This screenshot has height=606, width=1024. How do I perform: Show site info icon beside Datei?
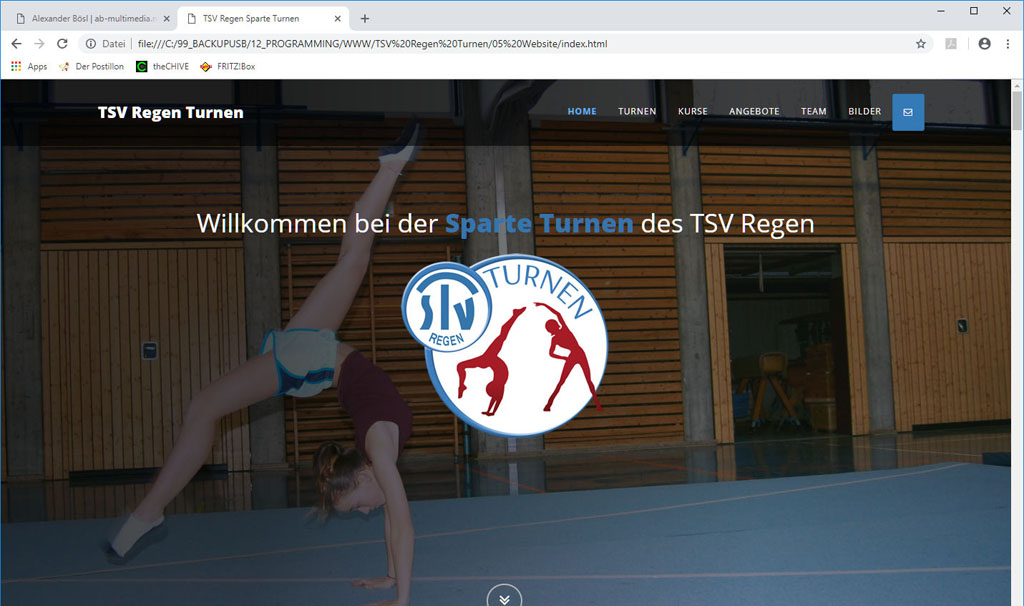(91, 44)
